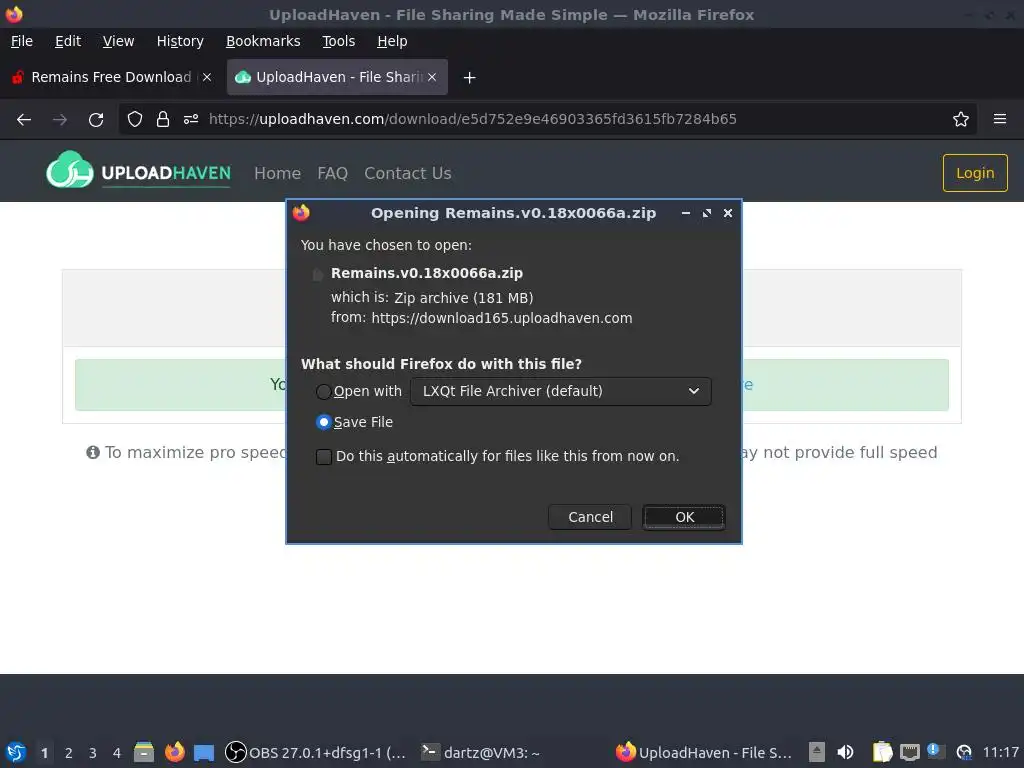Open the Home link on UploadHaven
1024x768 pixels.
[x=278, y=173]
